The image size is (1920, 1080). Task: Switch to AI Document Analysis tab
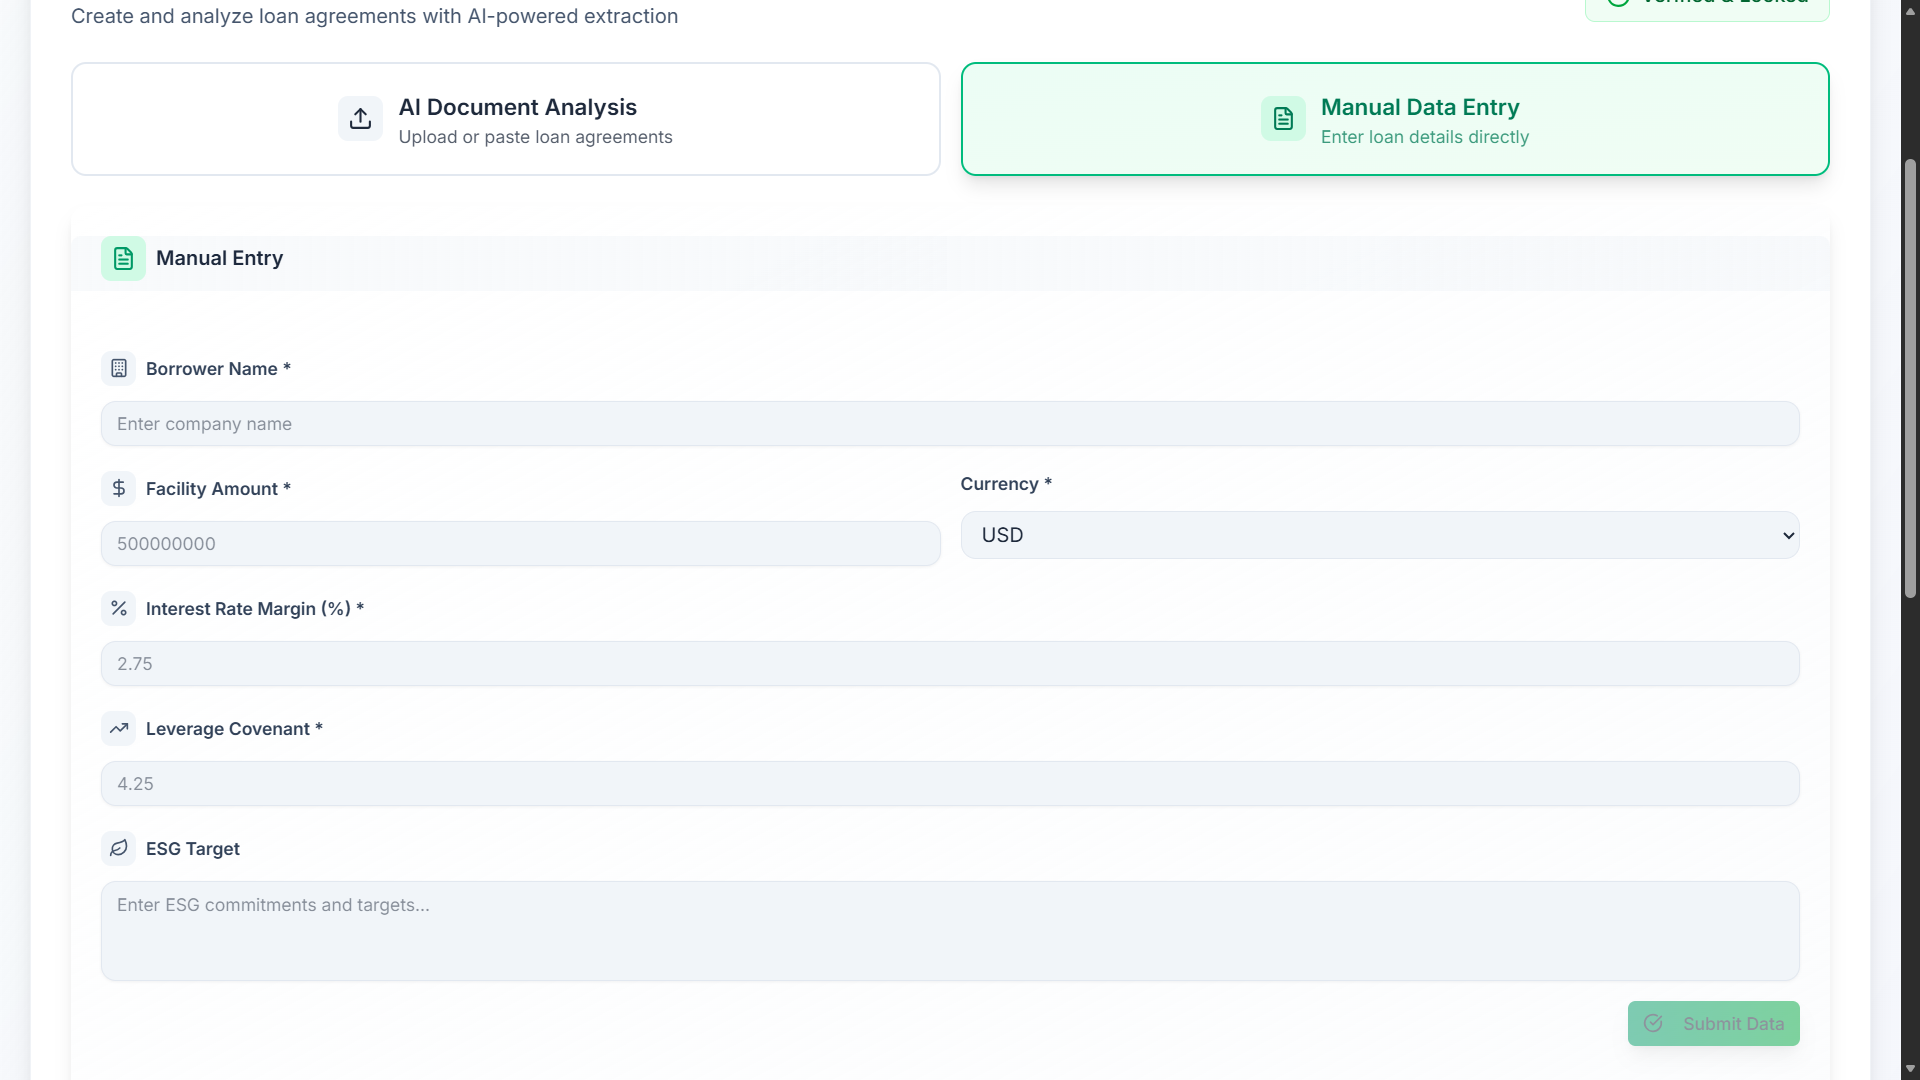(x=505, y=119)
